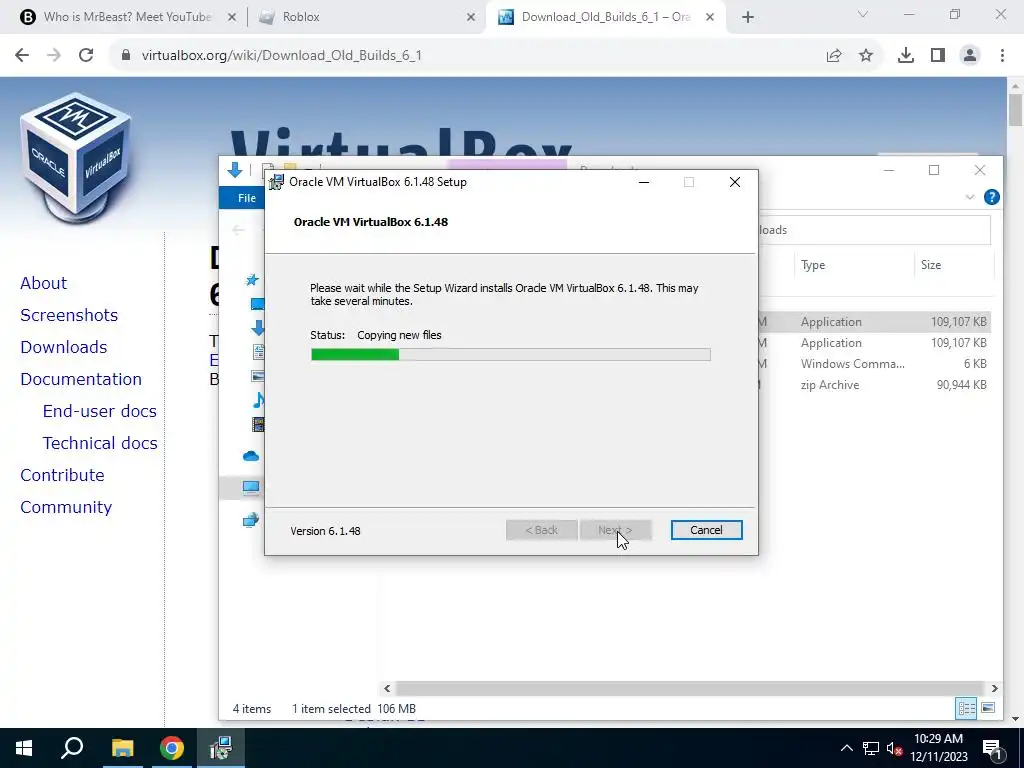Select OneDrive cloud in Explorer sidebar
This screenshot has width=1024, height=768.
pyautogui.click(x=251, y=456)
